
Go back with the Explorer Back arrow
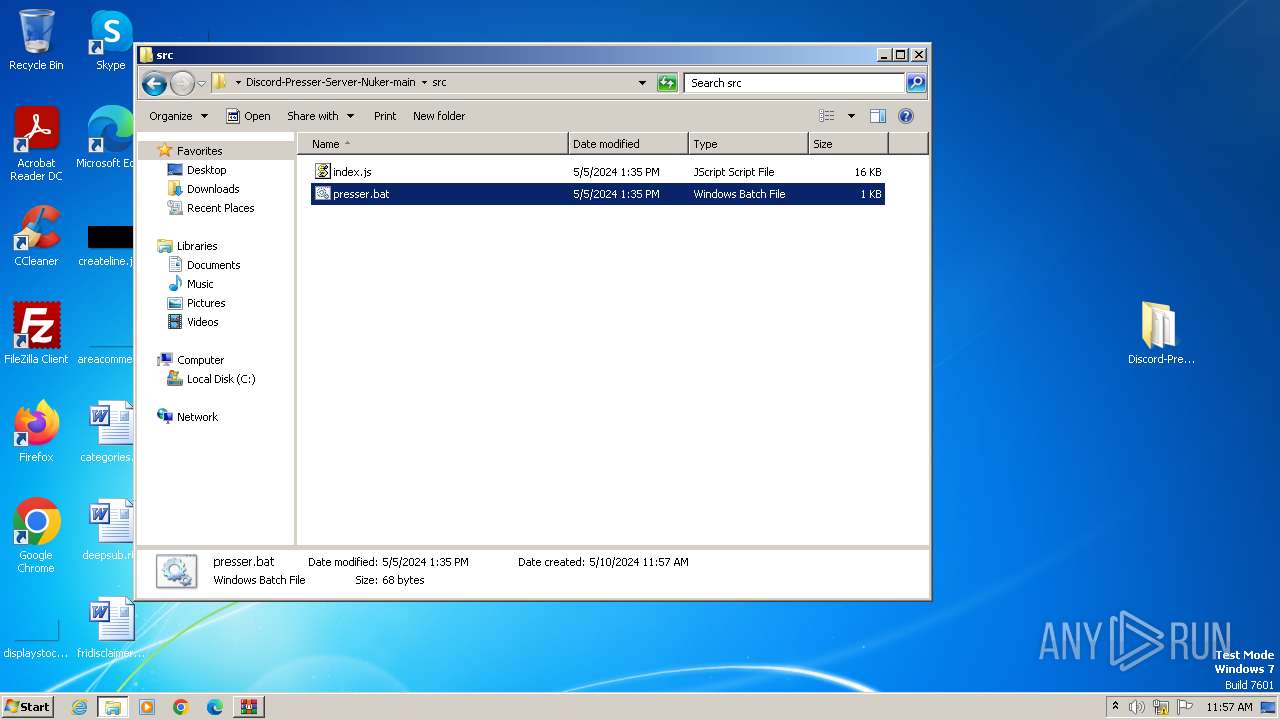[x=154, y=83]
